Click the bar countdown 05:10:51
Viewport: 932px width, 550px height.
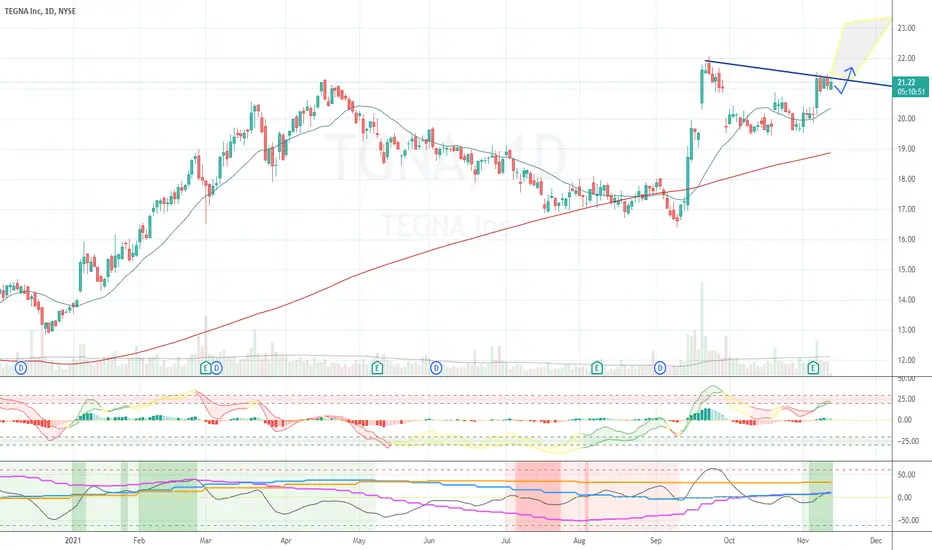911,92
